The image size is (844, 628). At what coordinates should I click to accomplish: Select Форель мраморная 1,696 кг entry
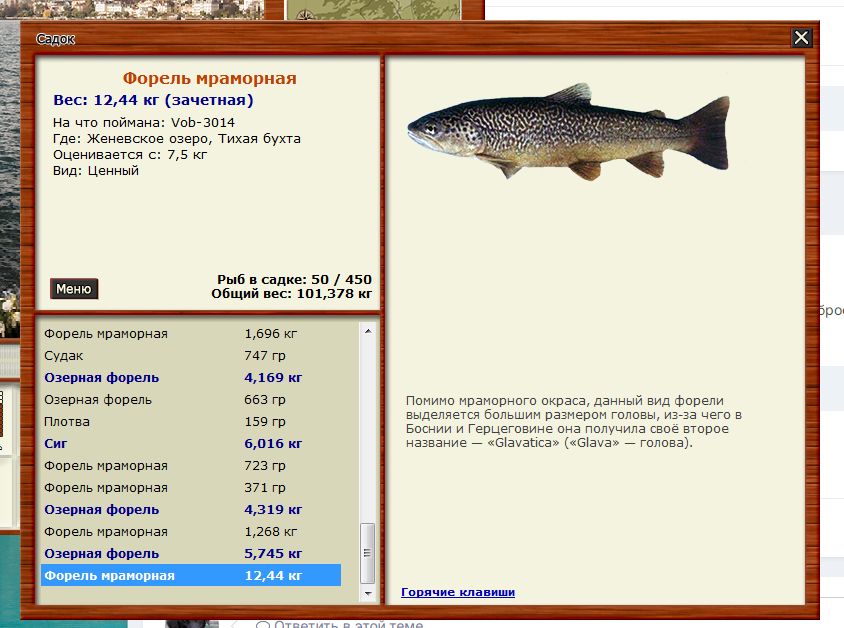(x=190, y=334)
